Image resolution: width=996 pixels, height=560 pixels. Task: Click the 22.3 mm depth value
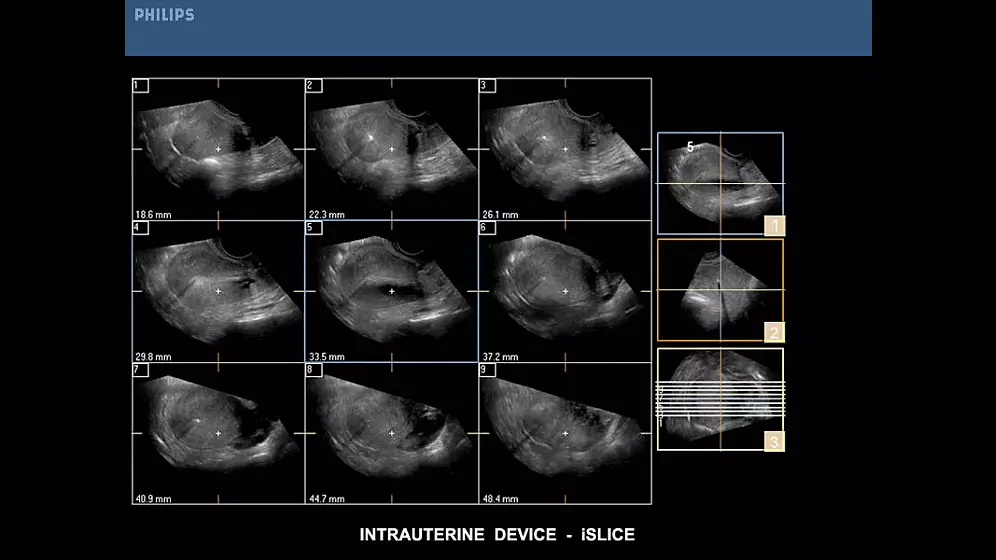click(326, 215)
